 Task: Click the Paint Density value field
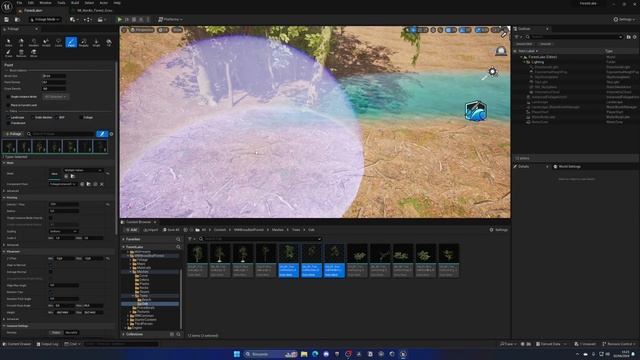pos(54,82)
